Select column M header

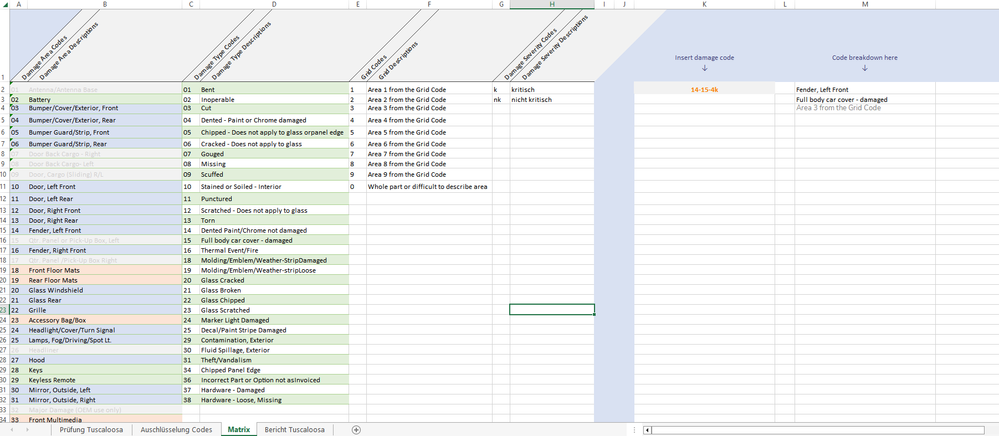coord(865,4)
